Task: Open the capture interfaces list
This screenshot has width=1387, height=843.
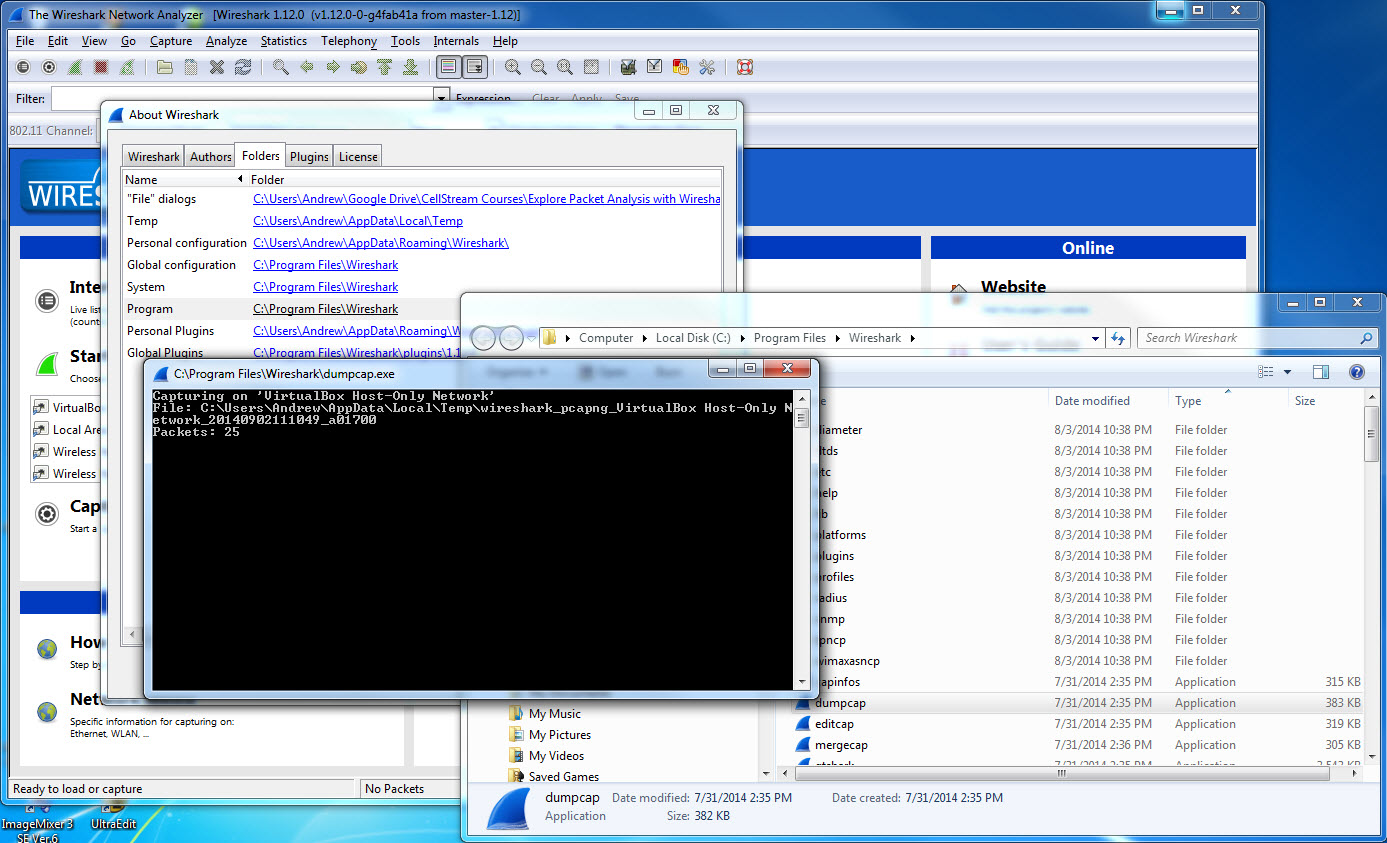Action: tap(23, 67)
